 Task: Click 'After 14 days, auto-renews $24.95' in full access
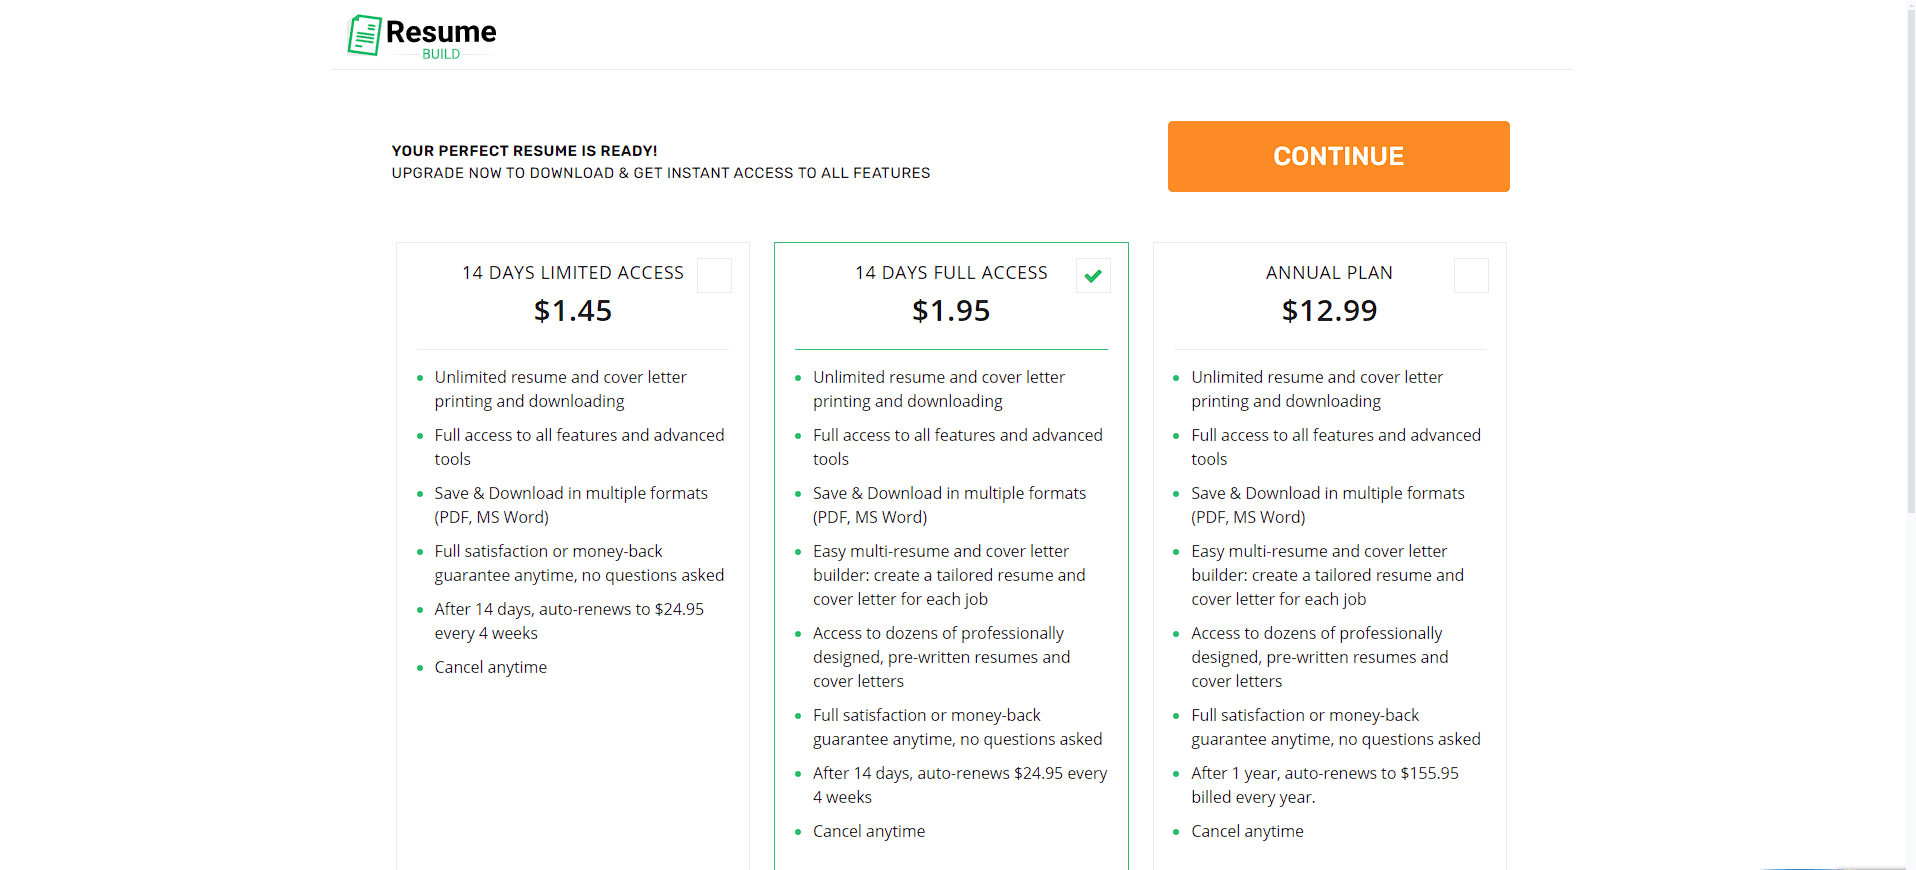point(959,773)
